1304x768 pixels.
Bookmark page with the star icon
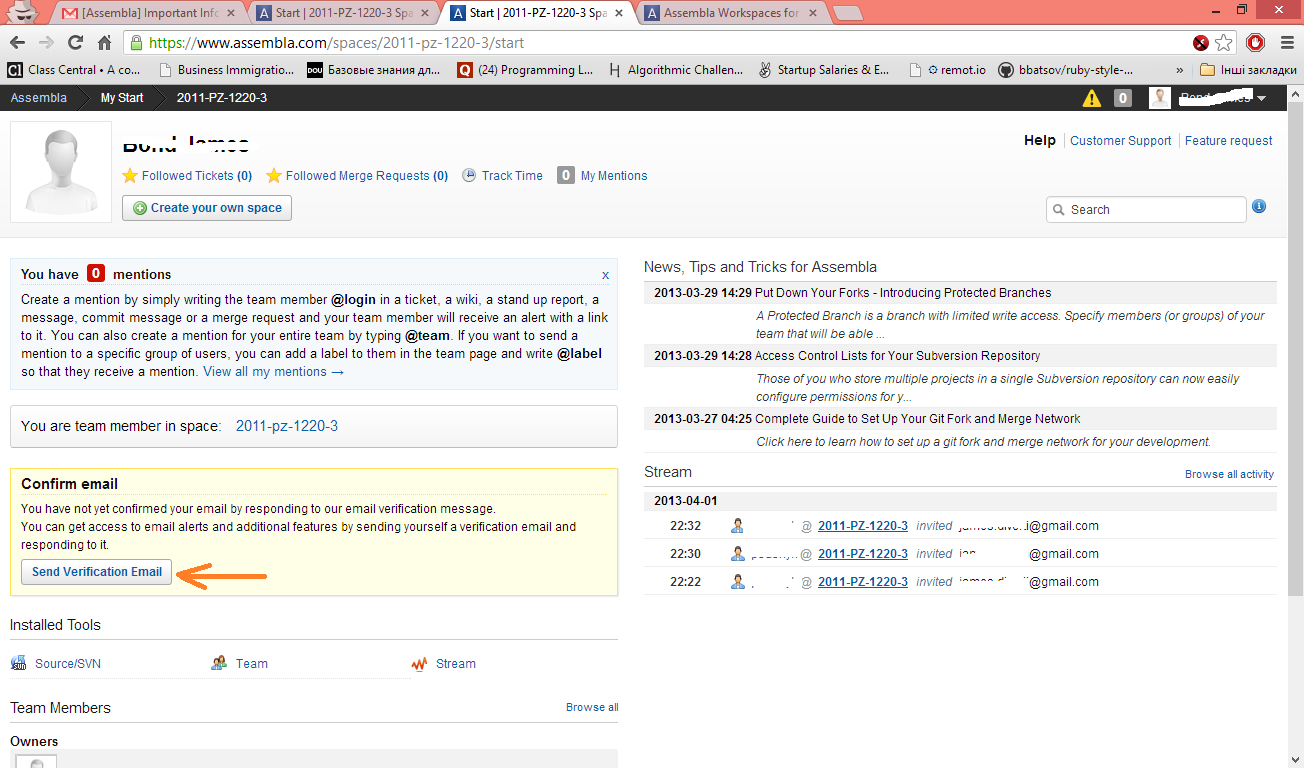pyautogui.click(x=1224, y=43)
